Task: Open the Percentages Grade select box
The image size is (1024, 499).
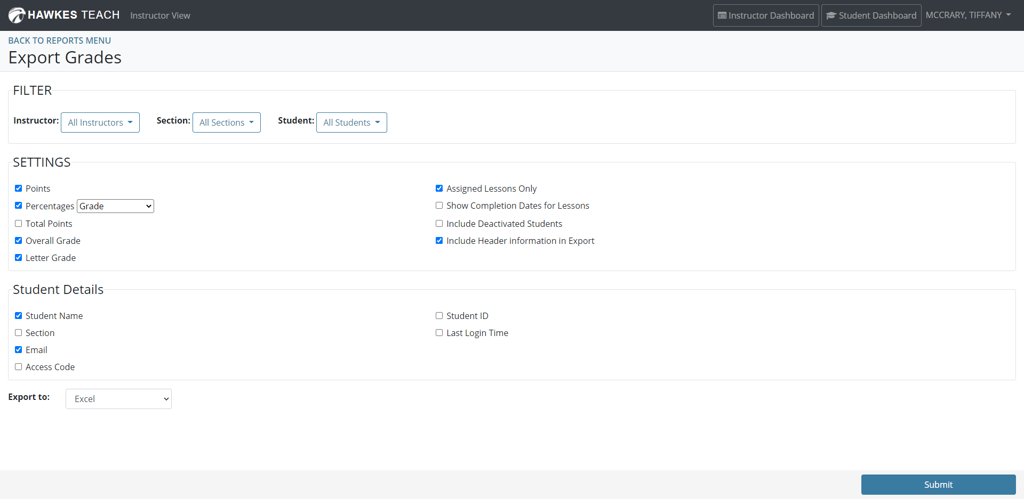Action: [115, 206]
